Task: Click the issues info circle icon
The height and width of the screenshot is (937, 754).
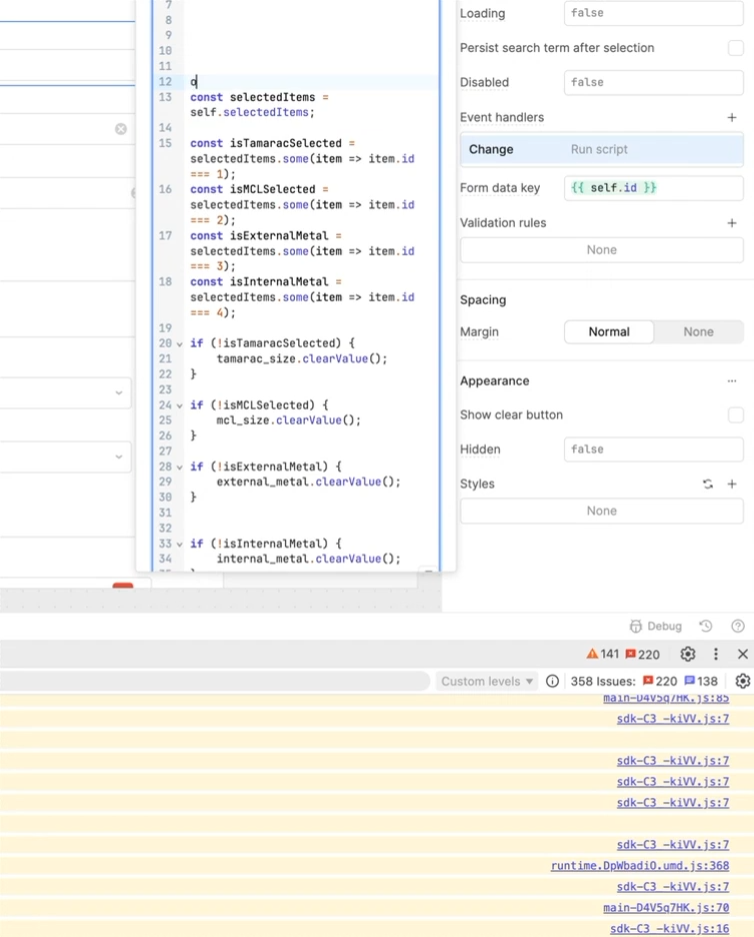Action: pos(553,681)
